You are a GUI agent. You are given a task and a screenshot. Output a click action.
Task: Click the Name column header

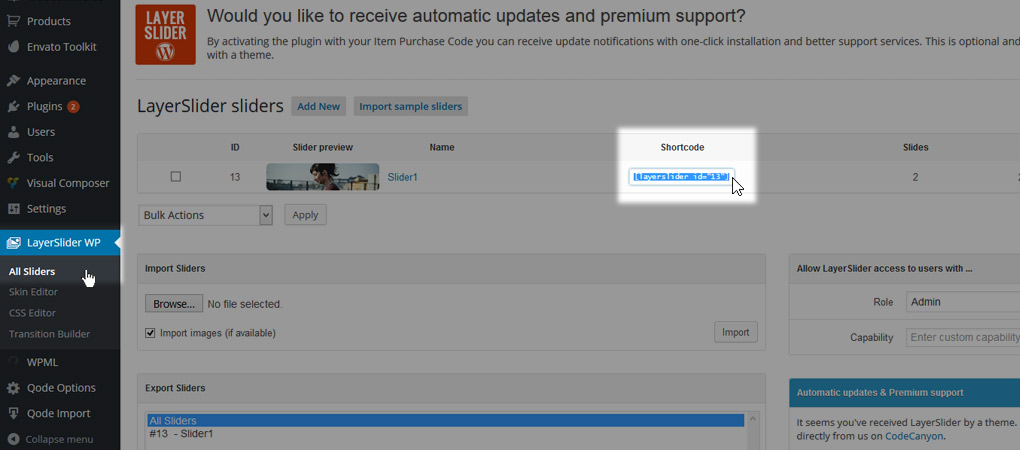coord(442,148)
